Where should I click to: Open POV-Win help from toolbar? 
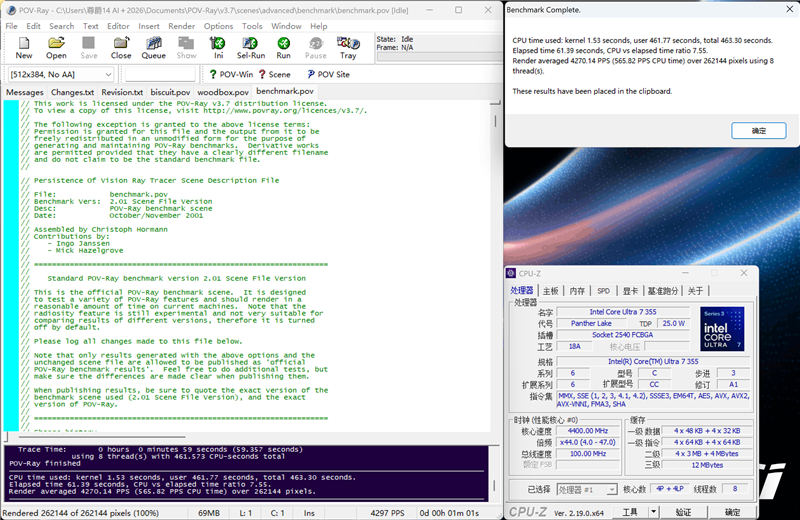tap(230, 74)
